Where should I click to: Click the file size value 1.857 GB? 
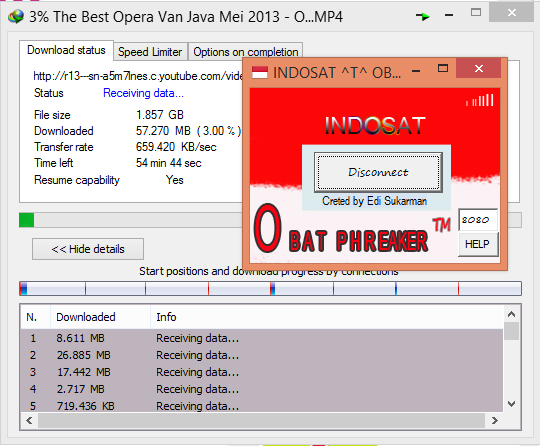point(160,115)
